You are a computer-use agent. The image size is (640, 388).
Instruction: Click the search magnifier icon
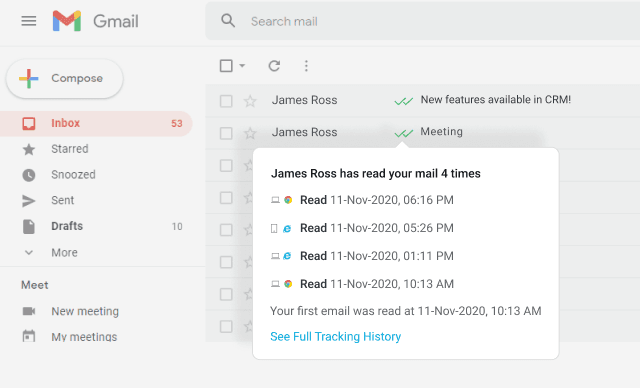228,20
